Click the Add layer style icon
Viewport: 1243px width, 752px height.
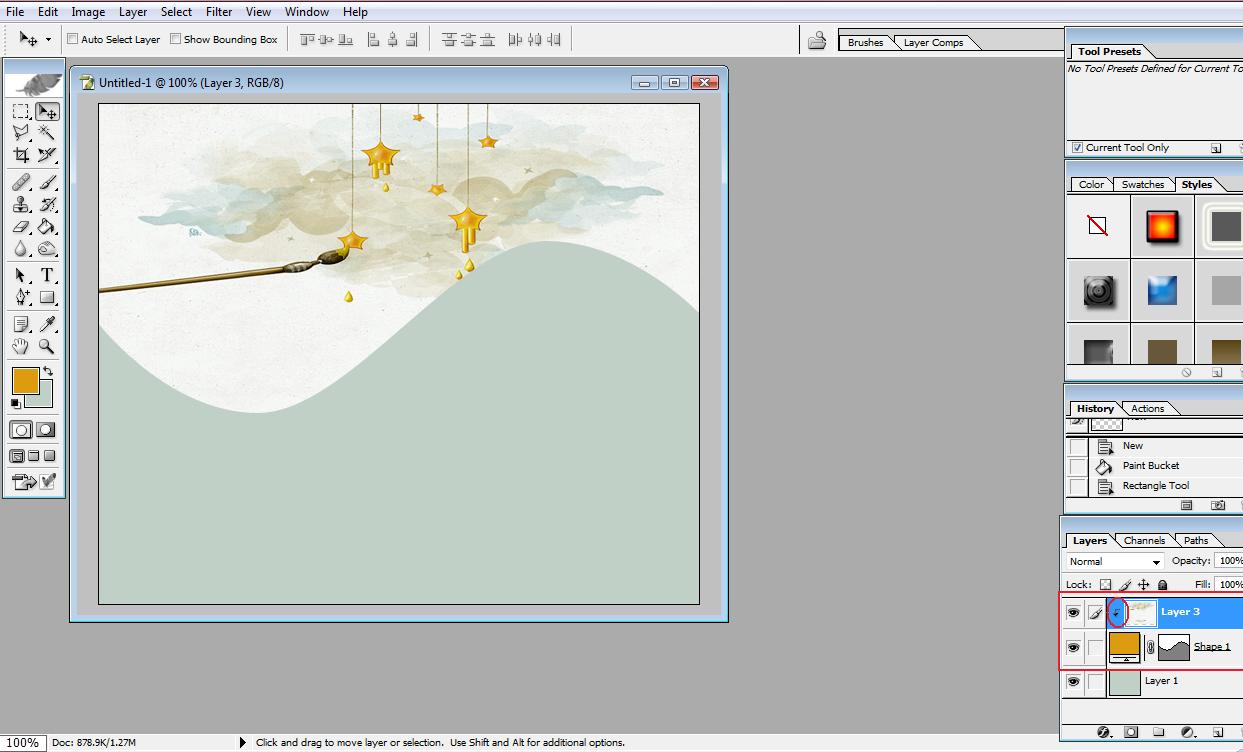click(x=1104, y=733)
